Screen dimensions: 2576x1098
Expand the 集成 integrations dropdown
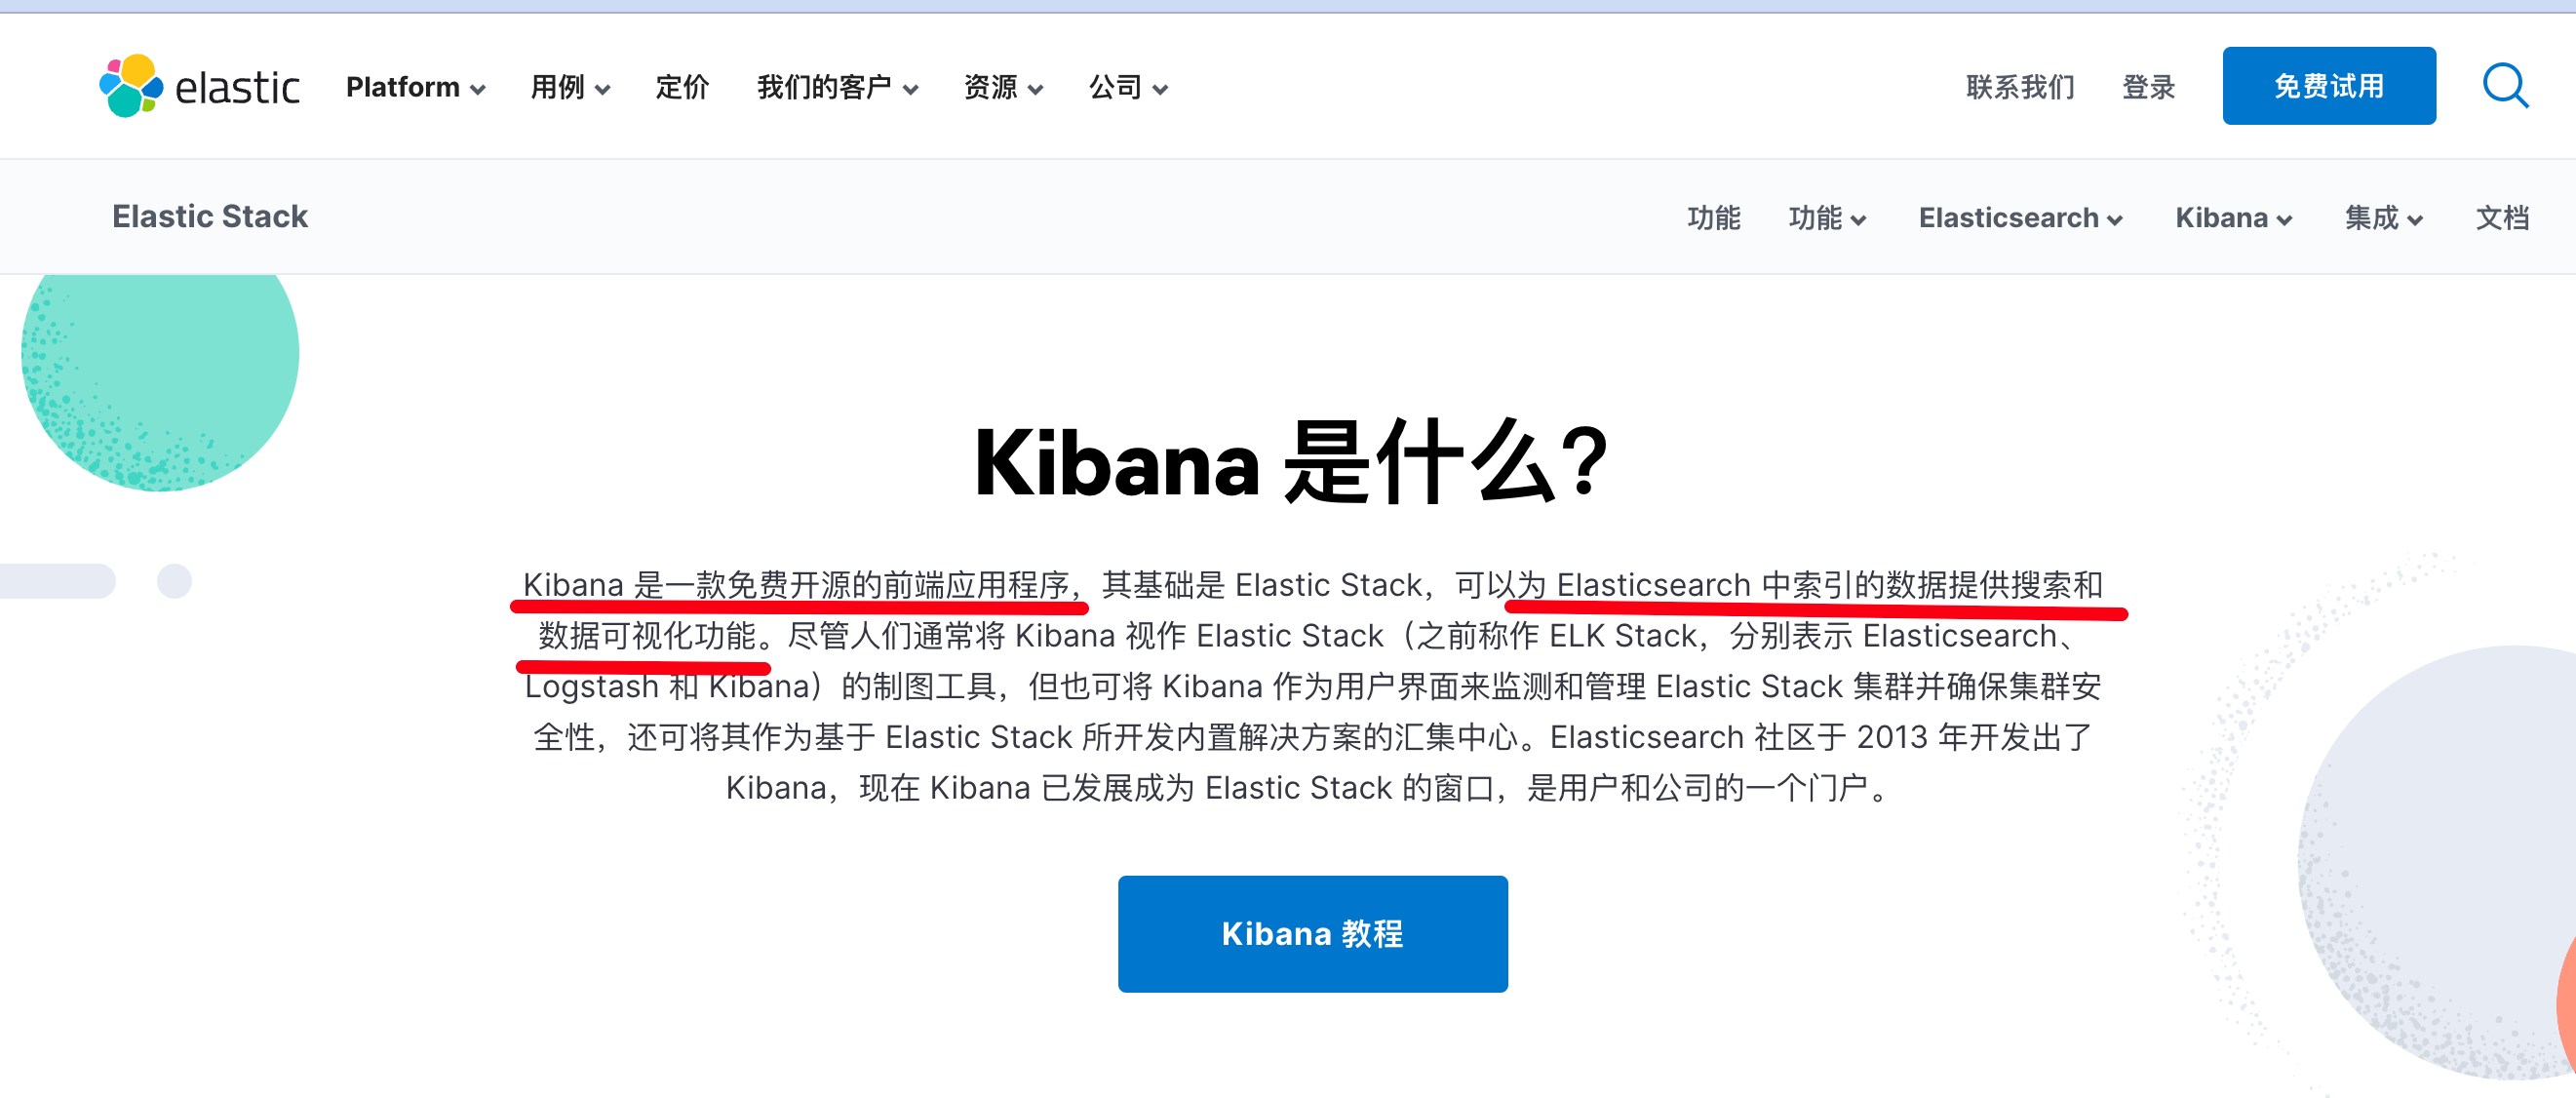click(2383, 218)
